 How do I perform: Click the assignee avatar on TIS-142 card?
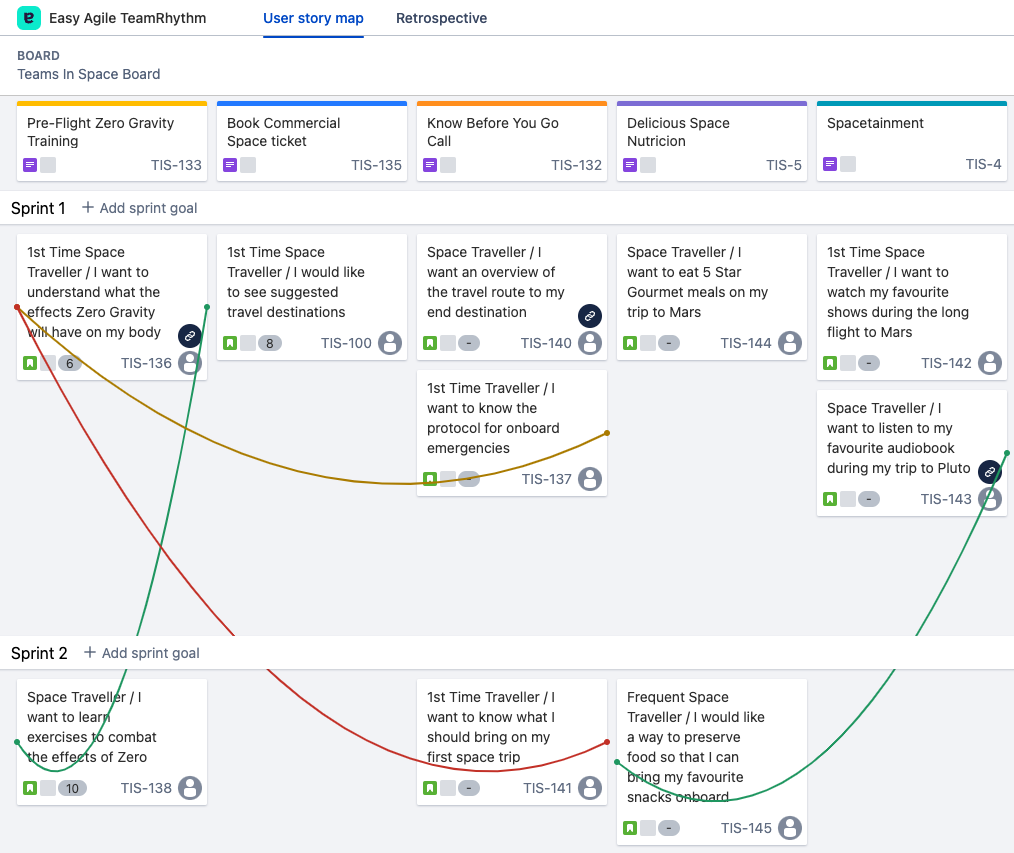(990, 363)
